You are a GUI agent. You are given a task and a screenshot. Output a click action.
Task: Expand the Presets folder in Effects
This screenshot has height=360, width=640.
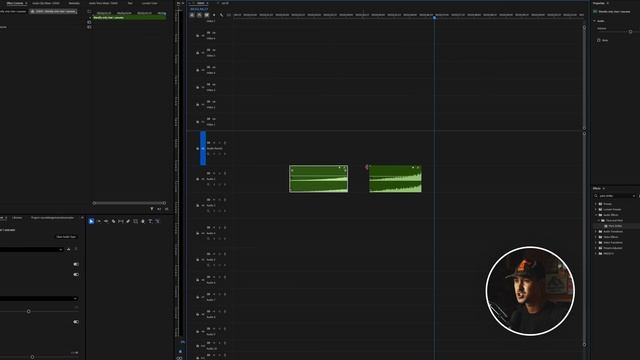click(x=596, y=204)
